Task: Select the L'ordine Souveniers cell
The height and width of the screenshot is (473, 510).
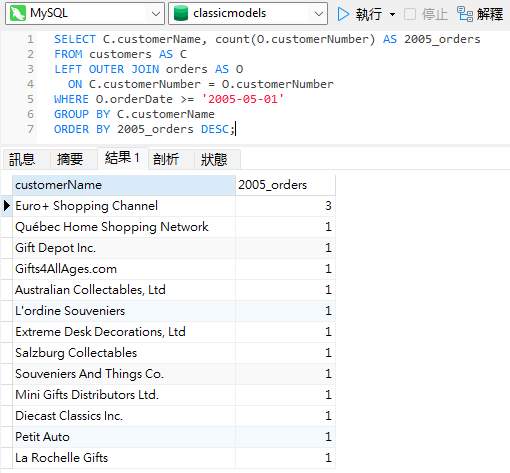Action: pos(124,311)
